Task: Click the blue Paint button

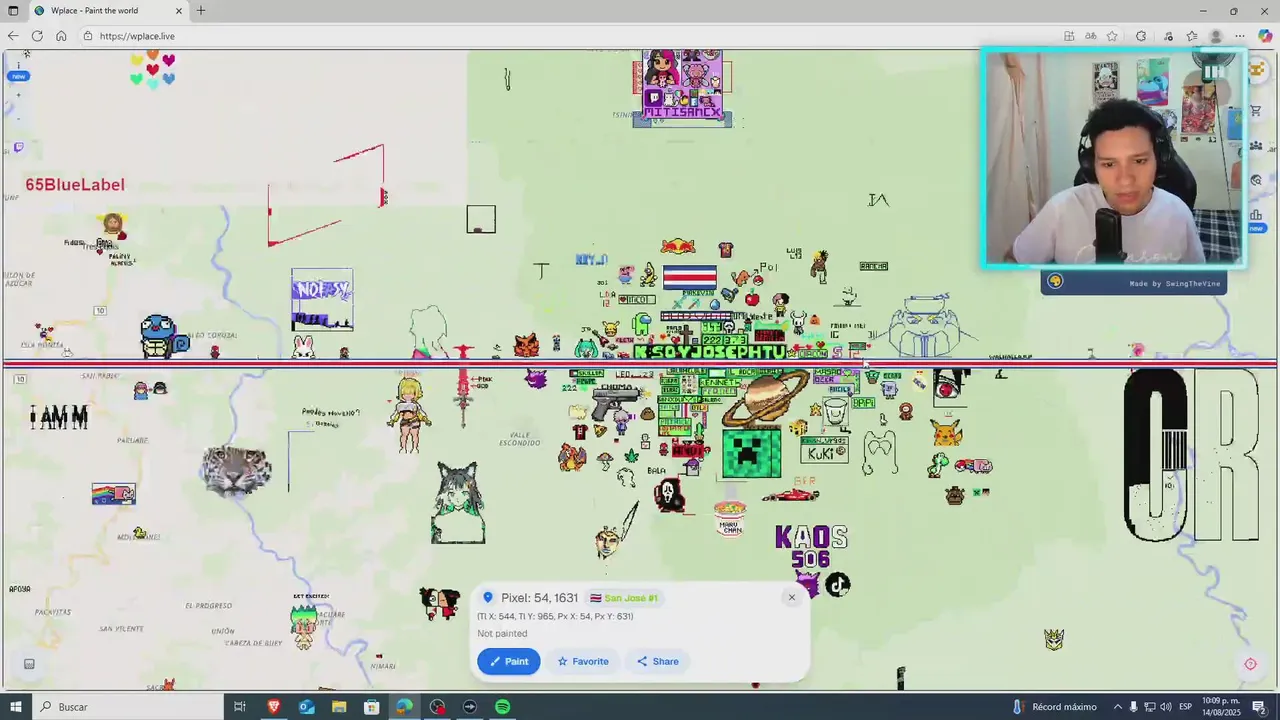Action: pyautogui.click(x=509, y=661)
